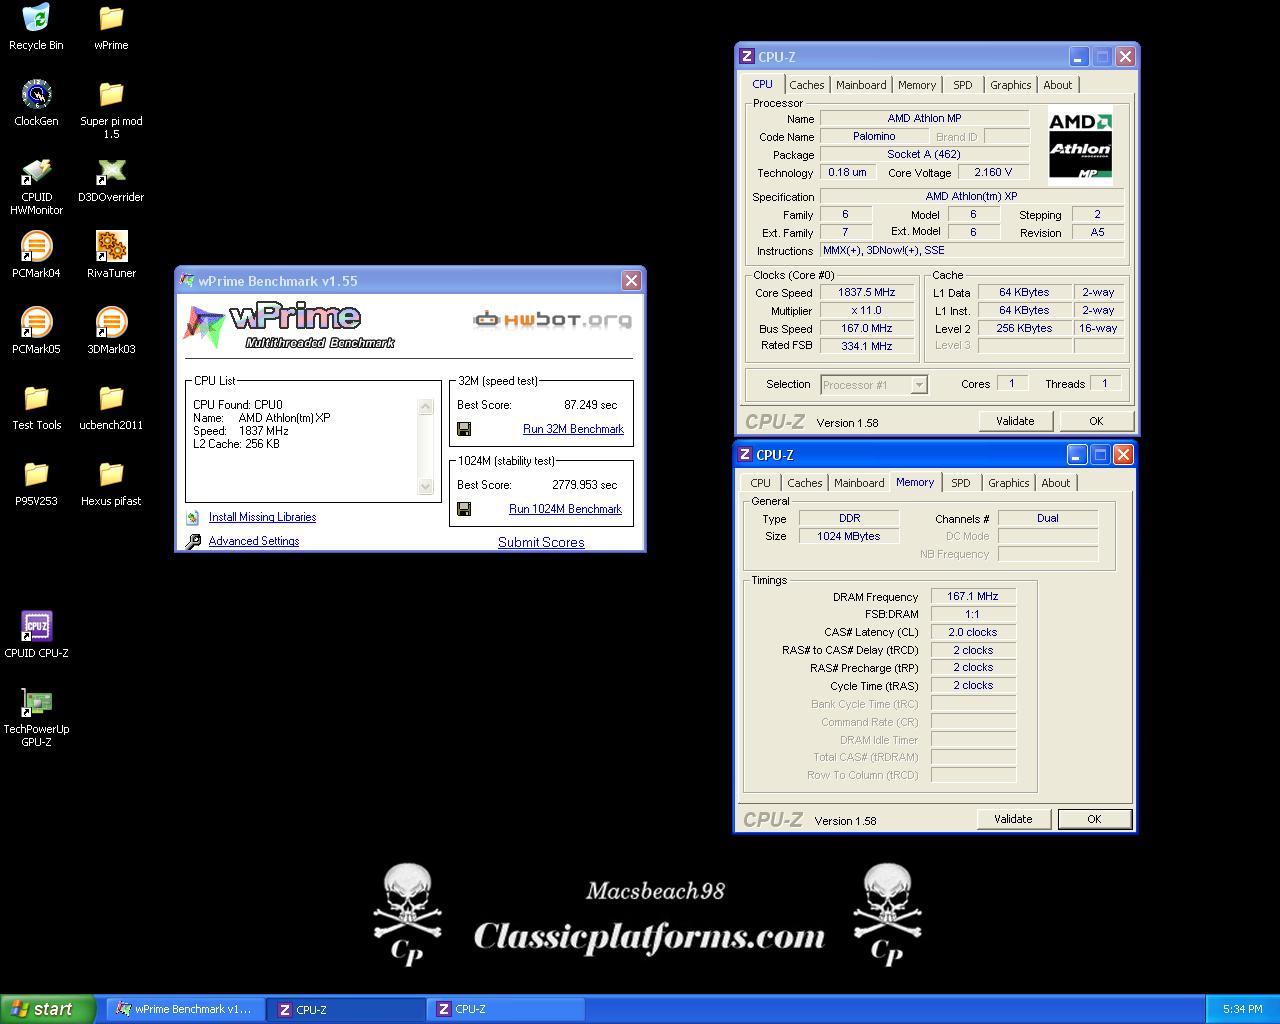Click OK in the upper CPU-Z window
The height and width of the screenshot is (1024, 1280).
(1096, 421)
